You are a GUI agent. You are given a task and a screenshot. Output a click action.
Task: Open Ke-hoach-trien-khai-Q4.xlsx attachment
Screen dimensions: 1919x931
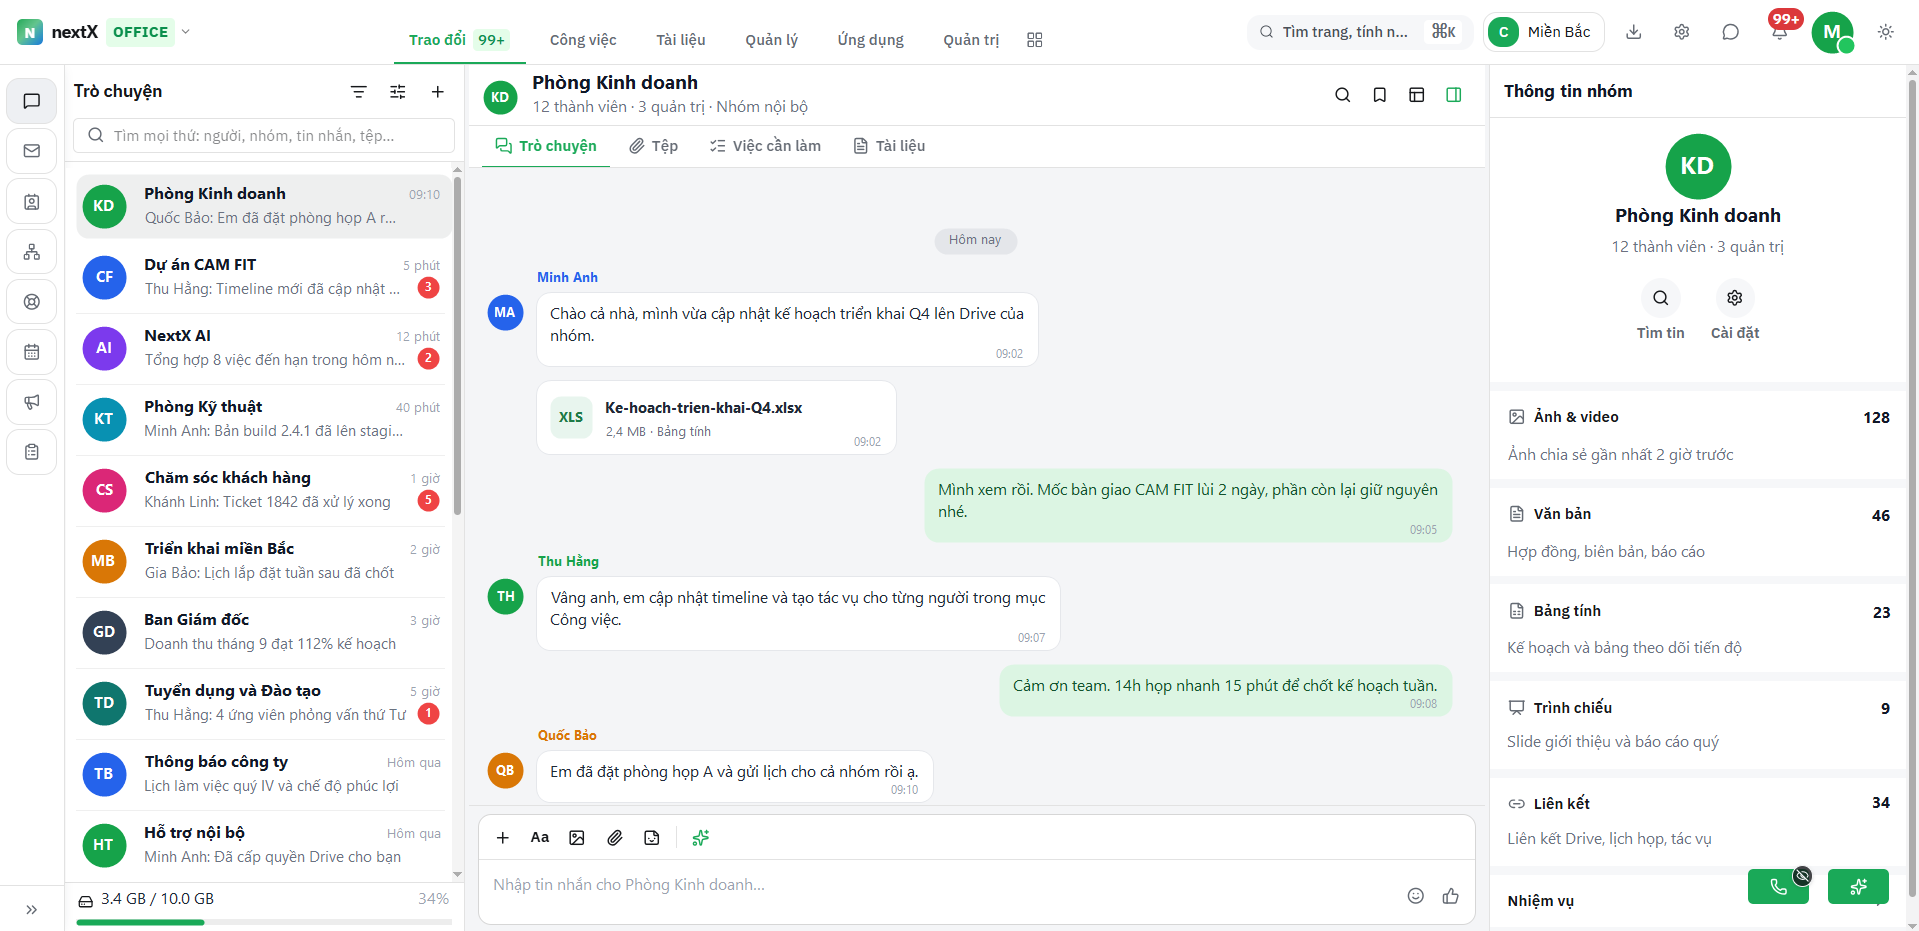pos(716,418)
